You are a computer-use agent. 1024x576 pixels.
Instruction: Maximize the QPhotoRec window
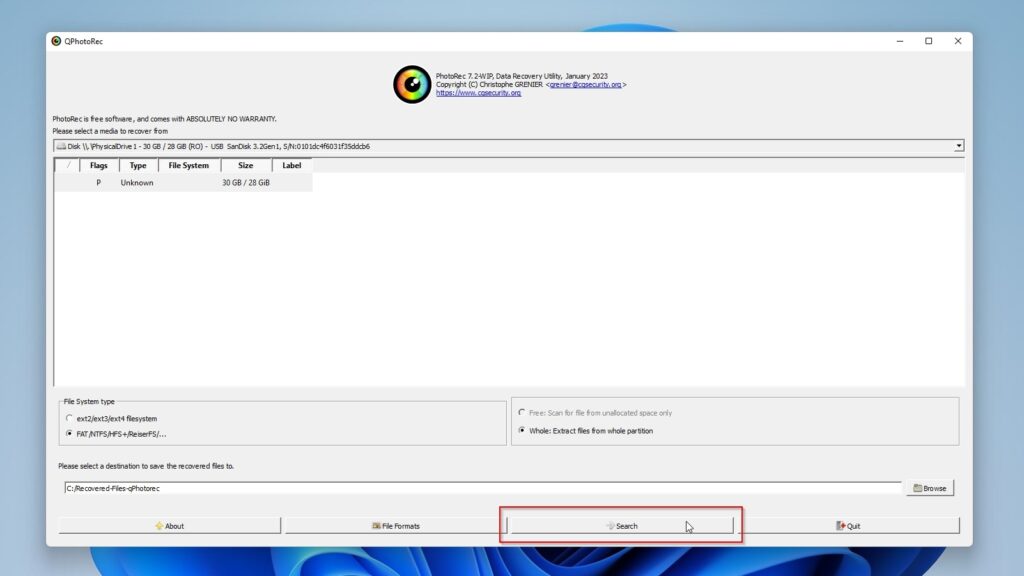pyautogui.click(x=929, y=41)
